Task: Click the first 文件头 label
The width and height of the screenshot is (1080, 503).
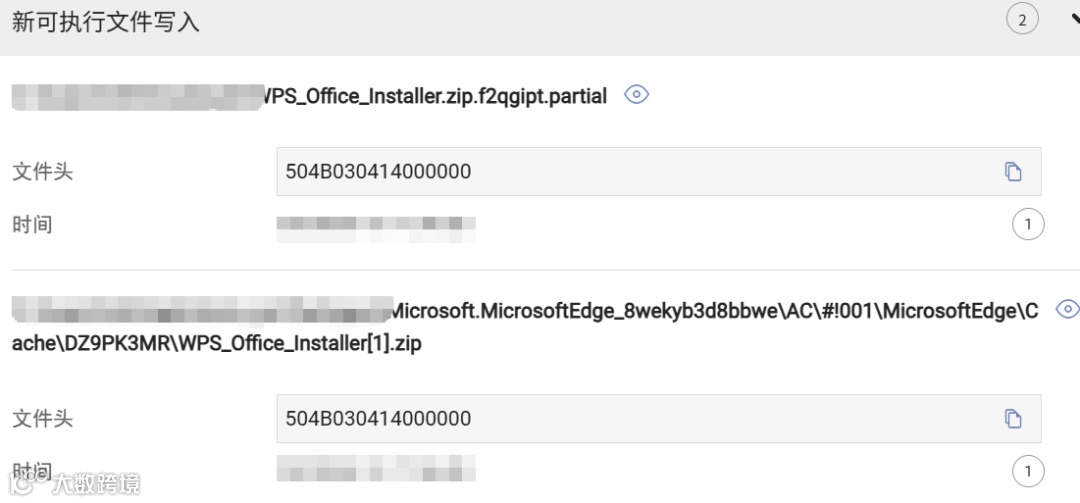Action: [x=42, y=172]
